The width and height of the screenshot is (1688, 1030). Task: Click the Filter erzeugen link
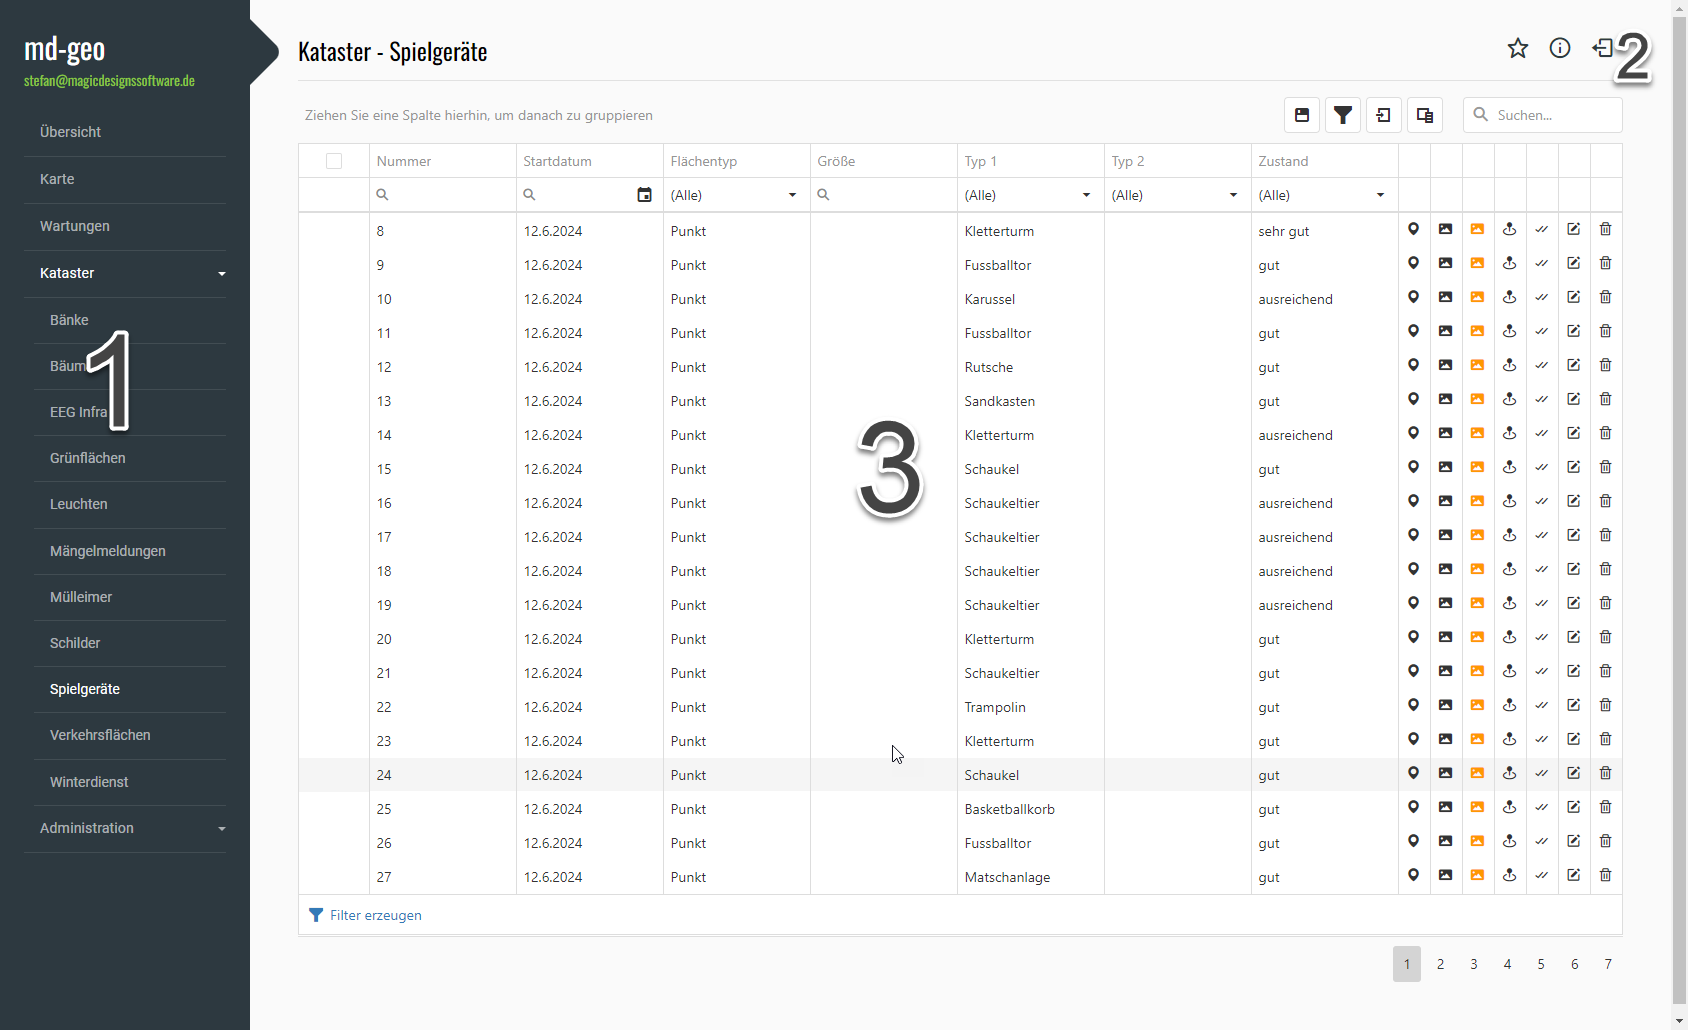pos(375,915)
